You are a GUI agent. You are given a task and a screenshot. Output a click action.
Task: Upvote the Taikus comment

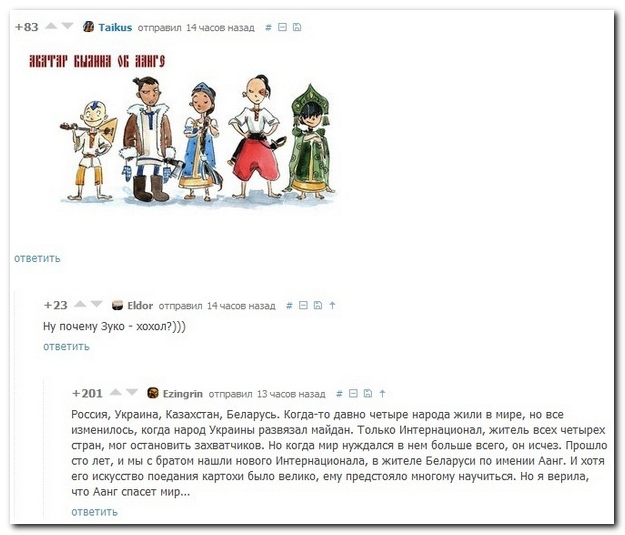[x=51, y=26]
